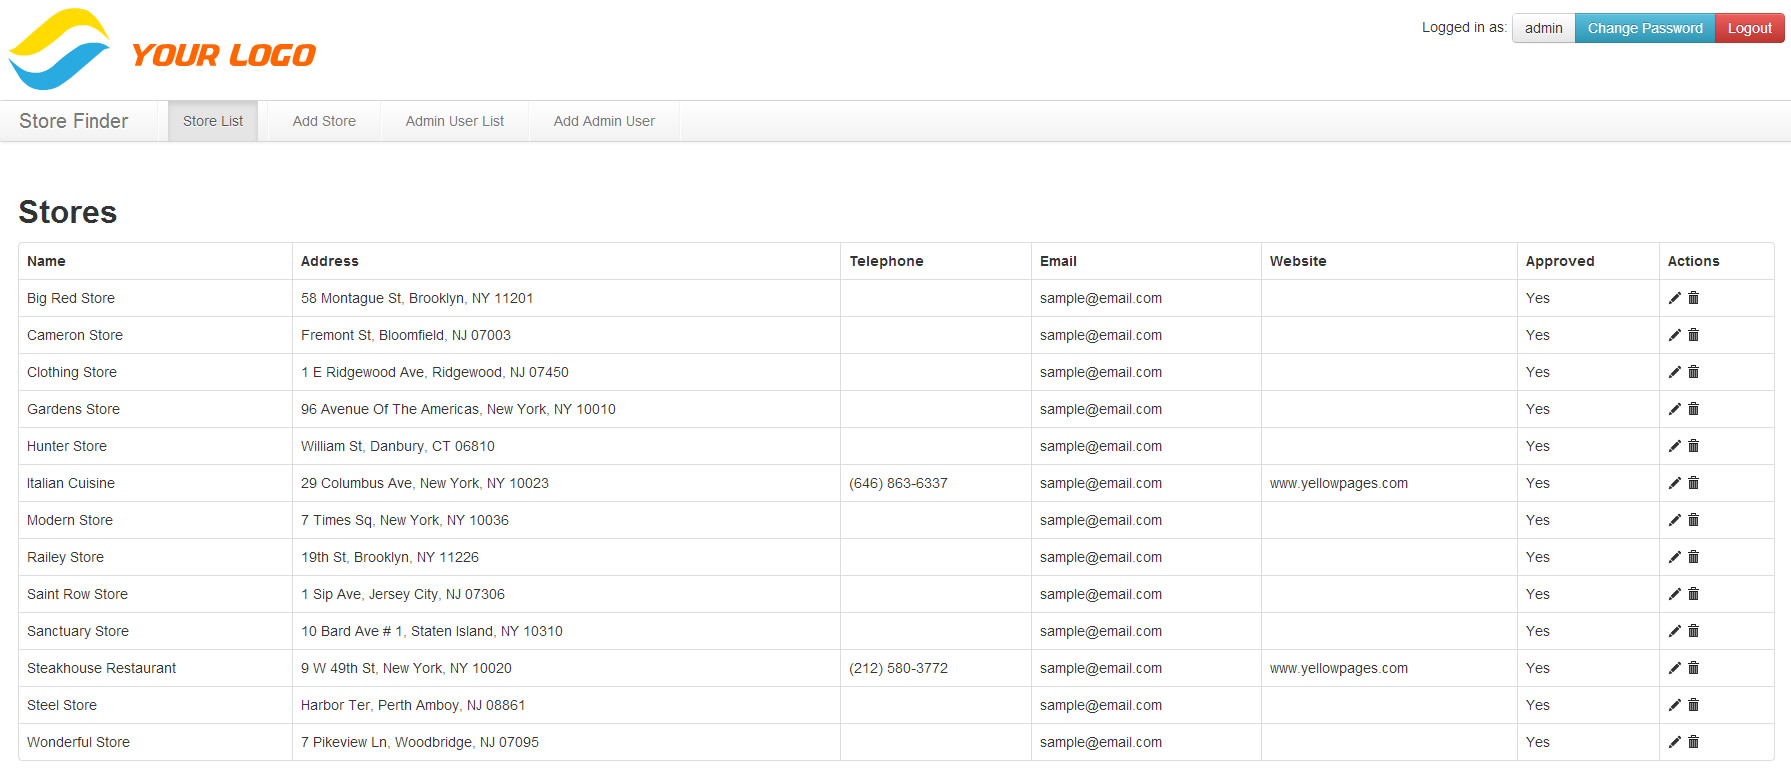The width and height of the screenshot is (1791, 772).
Task: Delete the Wonderful Store entry
Action: coord(1694,742)
